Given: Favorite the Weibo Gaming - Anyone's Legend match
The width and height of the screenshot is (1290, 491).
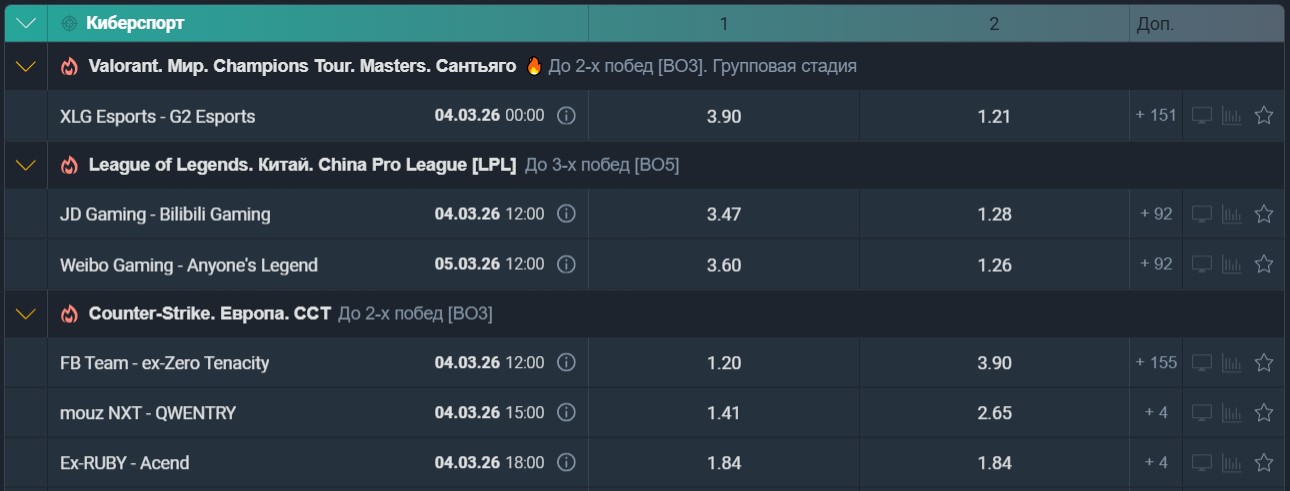Looking at the screenshot, I should (1264, 265).
